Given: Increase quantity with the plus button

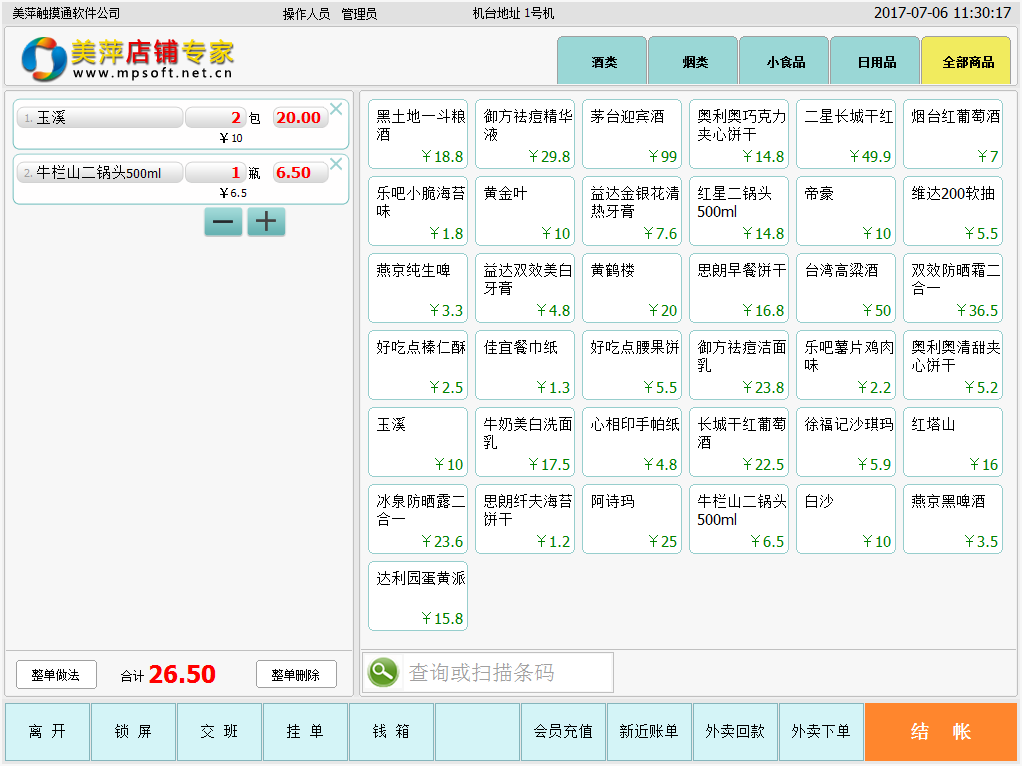Looking at the screenshot, I should [x=266, y=222].
